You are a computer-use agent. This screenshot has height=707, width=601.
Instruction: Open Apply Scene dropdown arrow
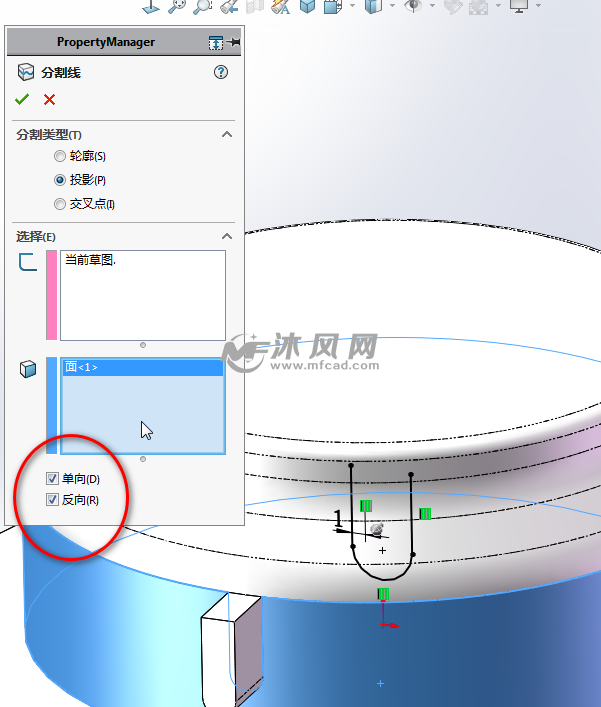click(x=498, y=5)
